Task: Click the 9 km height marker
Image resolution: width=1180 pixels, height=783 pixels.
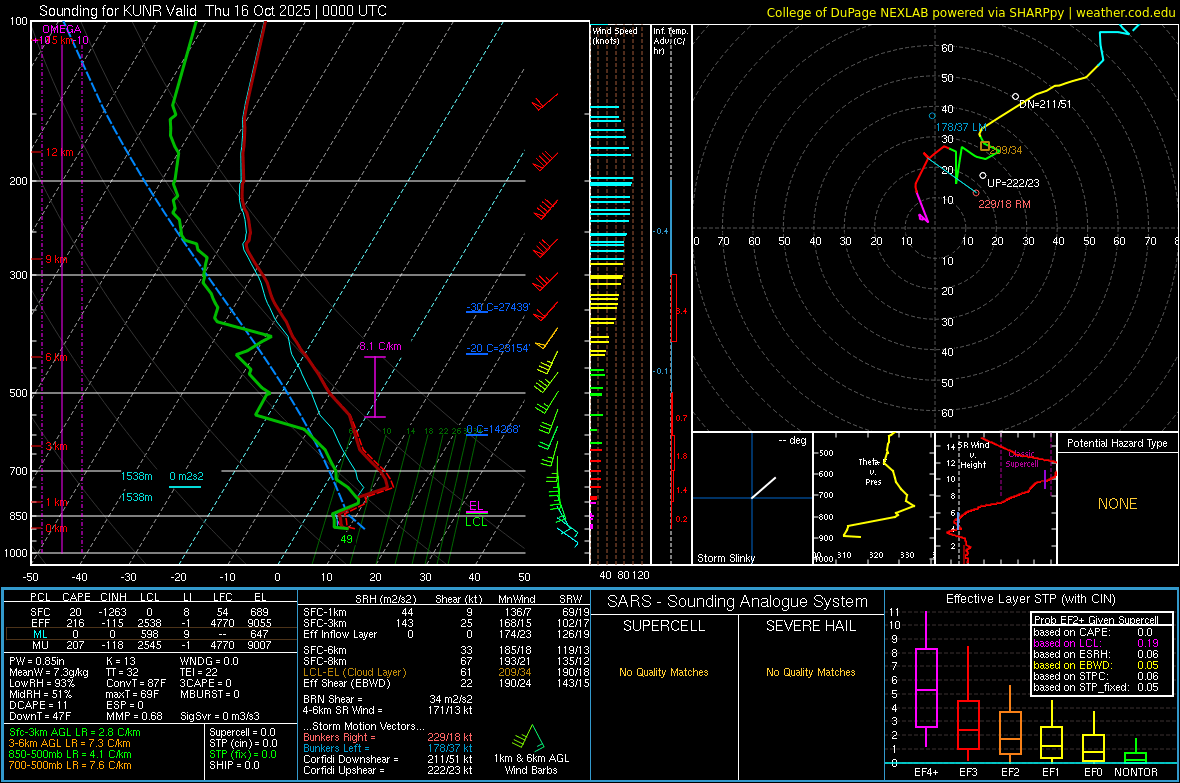Action: coord(56,259)
